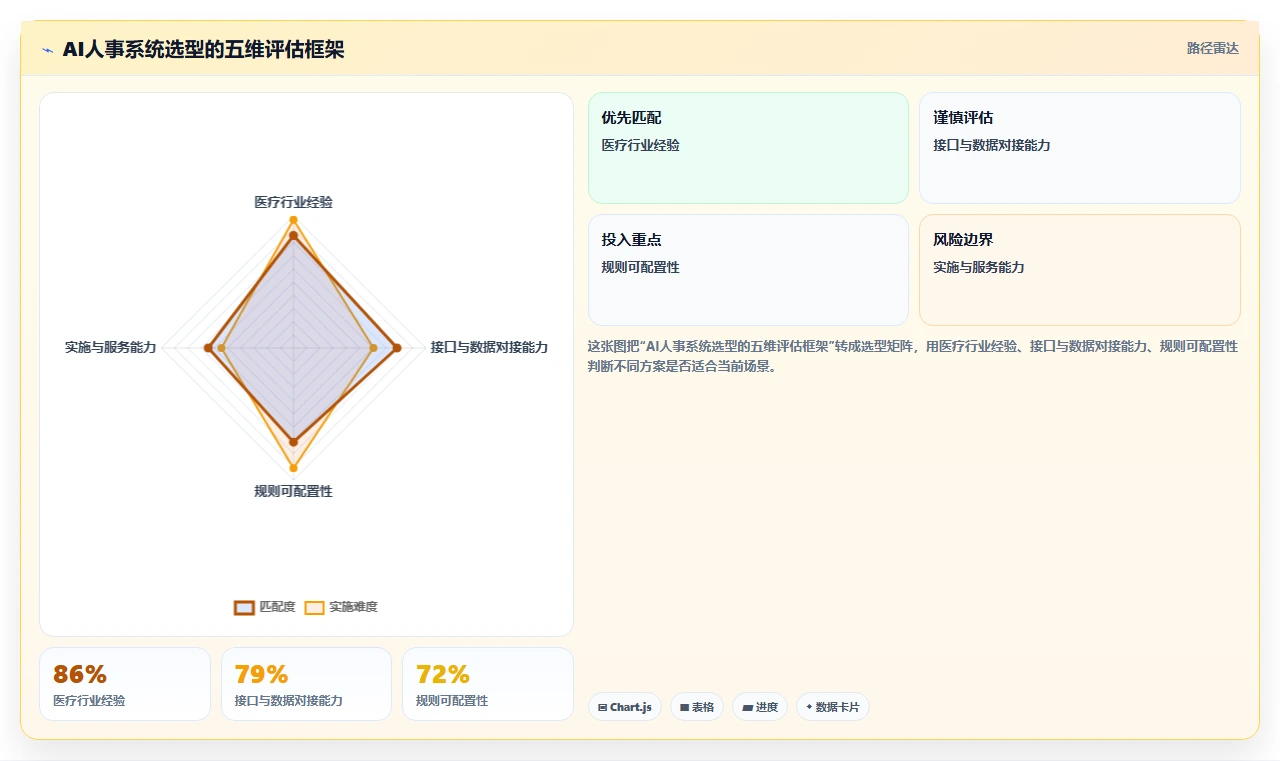Click the title AI人事系统选型的五维评估框架
Viewport: 1280px width, 761px height.
click(x=203, y=49)
